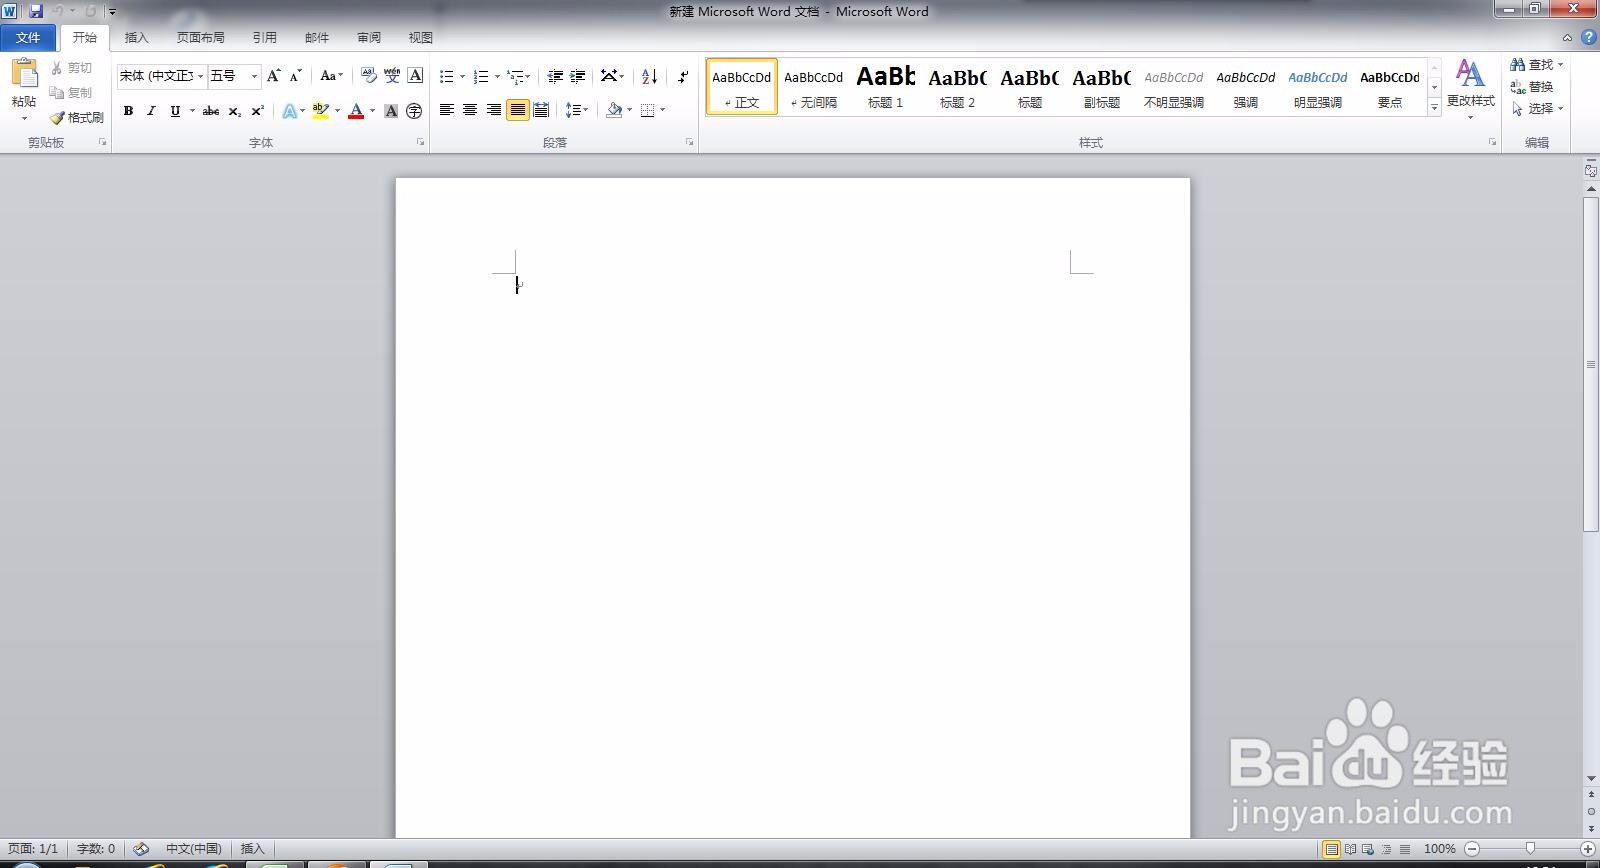Viewport: 1600px width, 868px height.
Task: Click the text highlight color marker
Action: tap(320, 111)
